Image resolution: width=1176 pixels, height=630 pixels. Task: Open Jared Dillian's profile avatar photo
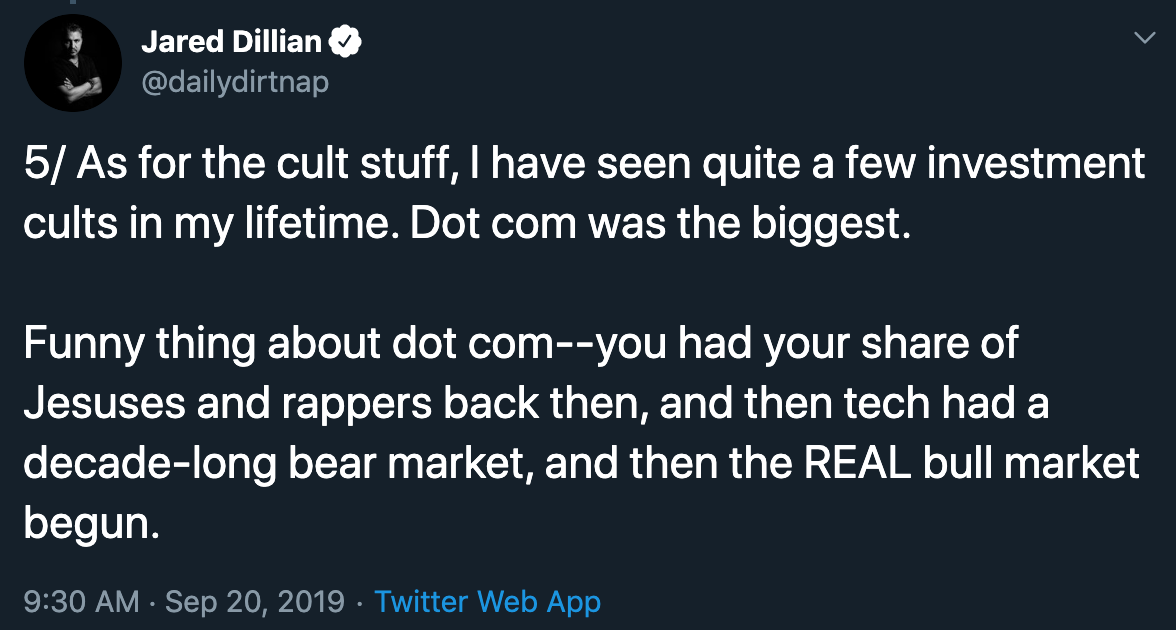click(x=73, y=63)
